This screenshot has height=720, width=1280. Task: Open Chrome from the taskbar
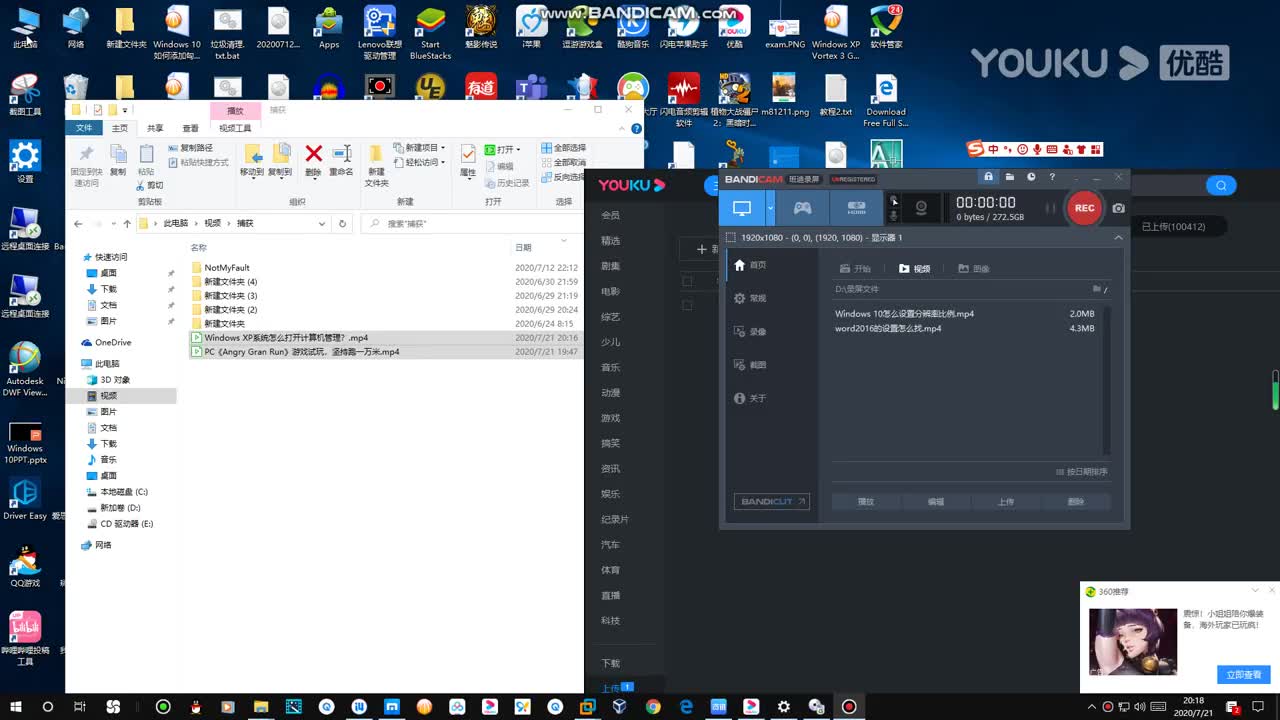(x=653, y=706)
